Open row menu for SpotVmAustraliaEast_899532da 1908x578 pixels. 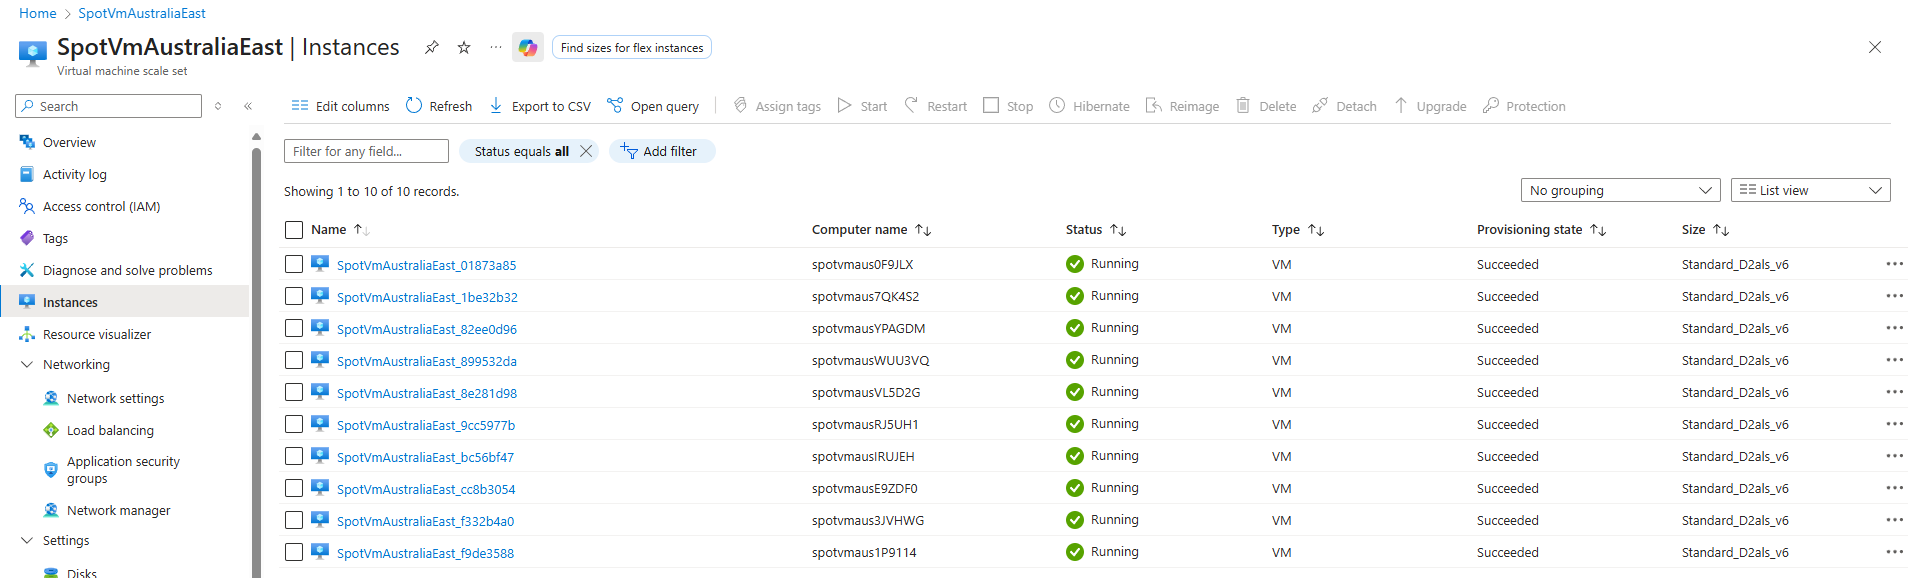coord(1894,360)
